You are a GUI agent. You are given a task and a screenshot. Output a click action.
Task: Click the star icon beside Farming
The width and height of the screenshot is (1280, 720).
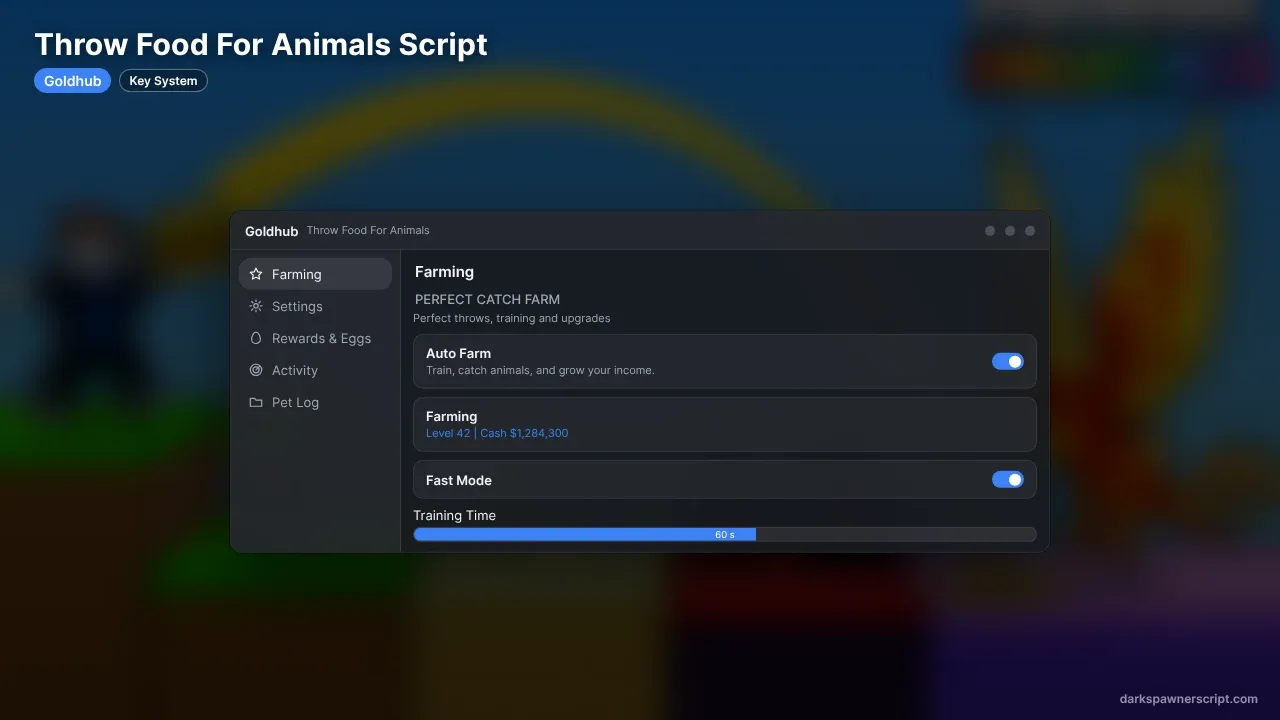click(256, 274)
